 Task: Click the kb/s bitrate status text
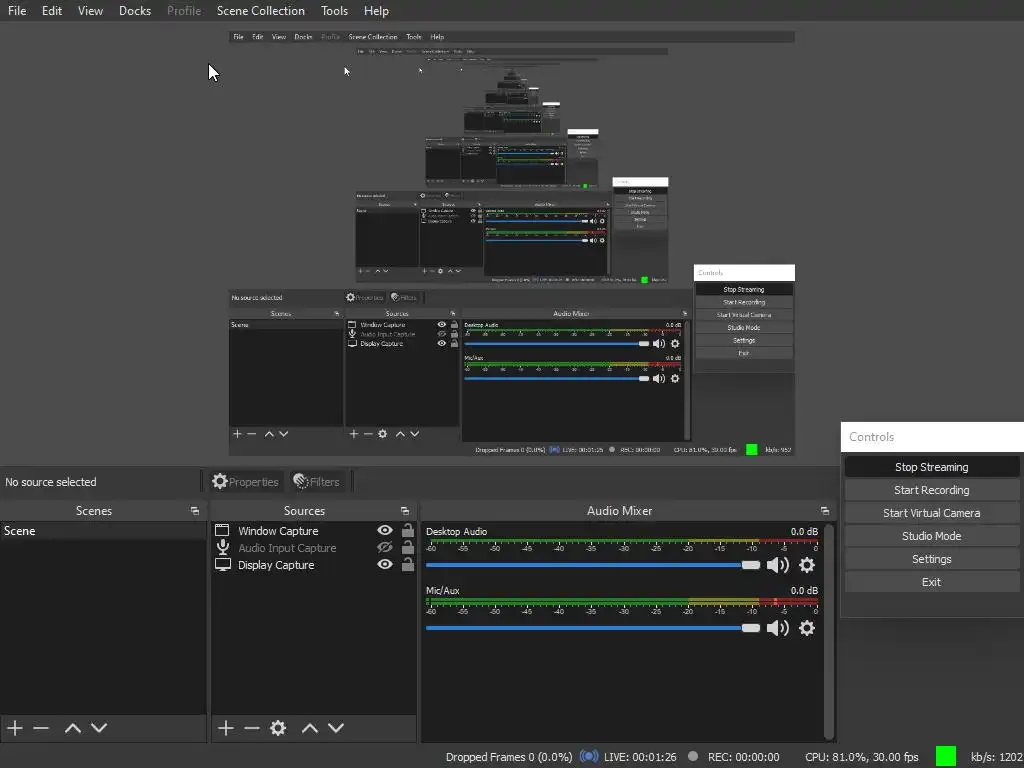point(997,756)
